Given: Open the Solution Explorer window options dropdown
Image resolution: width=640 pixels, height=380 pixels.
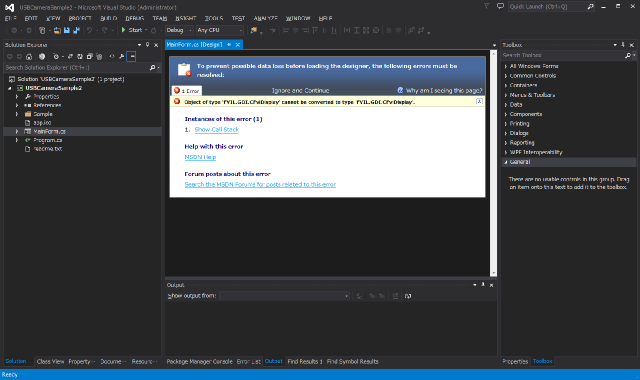Looking at the screenshot, I should (139, 45).
